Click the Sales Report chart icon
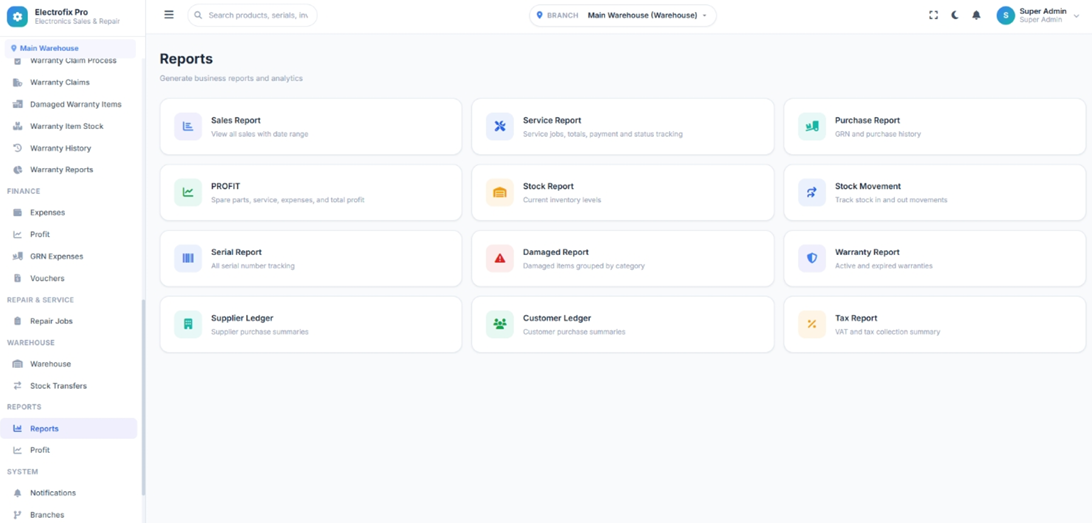Viewport: 1092px width, 523px height. point(188,127)
